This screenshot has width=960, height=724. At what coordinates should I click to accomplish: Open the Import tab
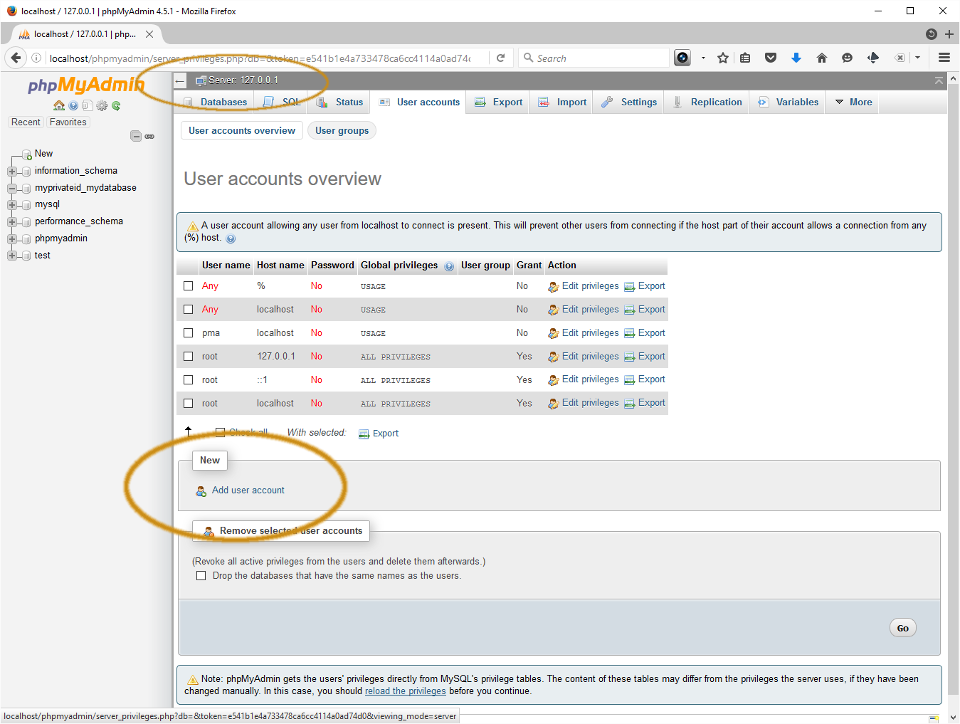click(x=563, y=102)
